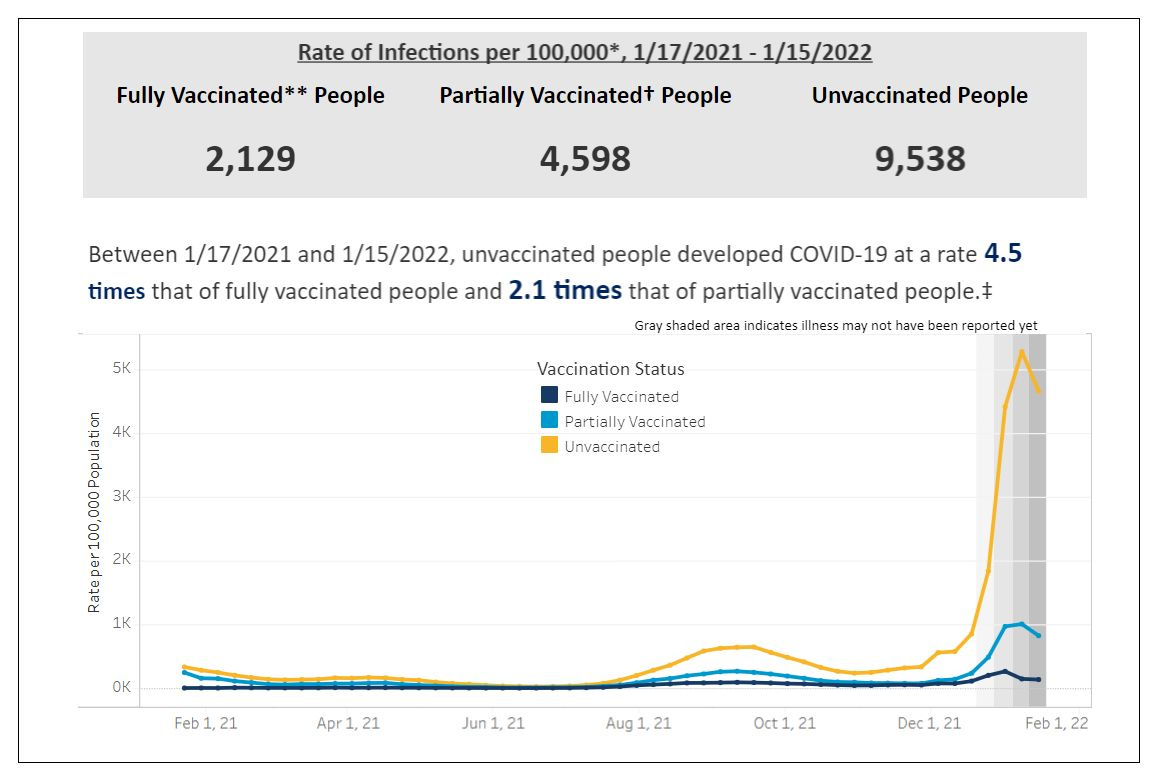The height and width of the screenshot is (781, 1158).
Task: Click the '2K' y-axis label
Action: click(x=122, y=560)
